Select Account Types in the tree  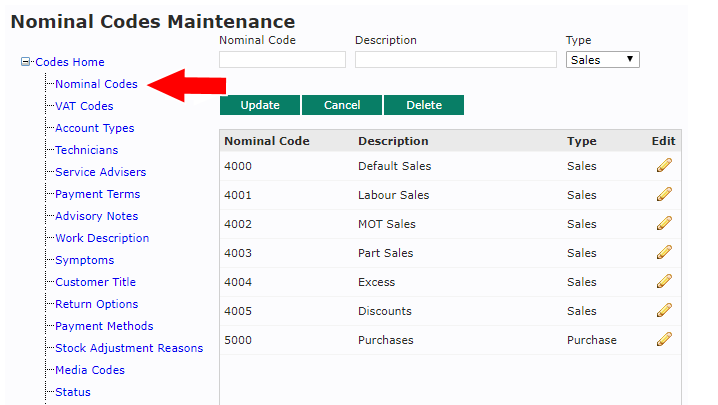(x=94, y=128)
